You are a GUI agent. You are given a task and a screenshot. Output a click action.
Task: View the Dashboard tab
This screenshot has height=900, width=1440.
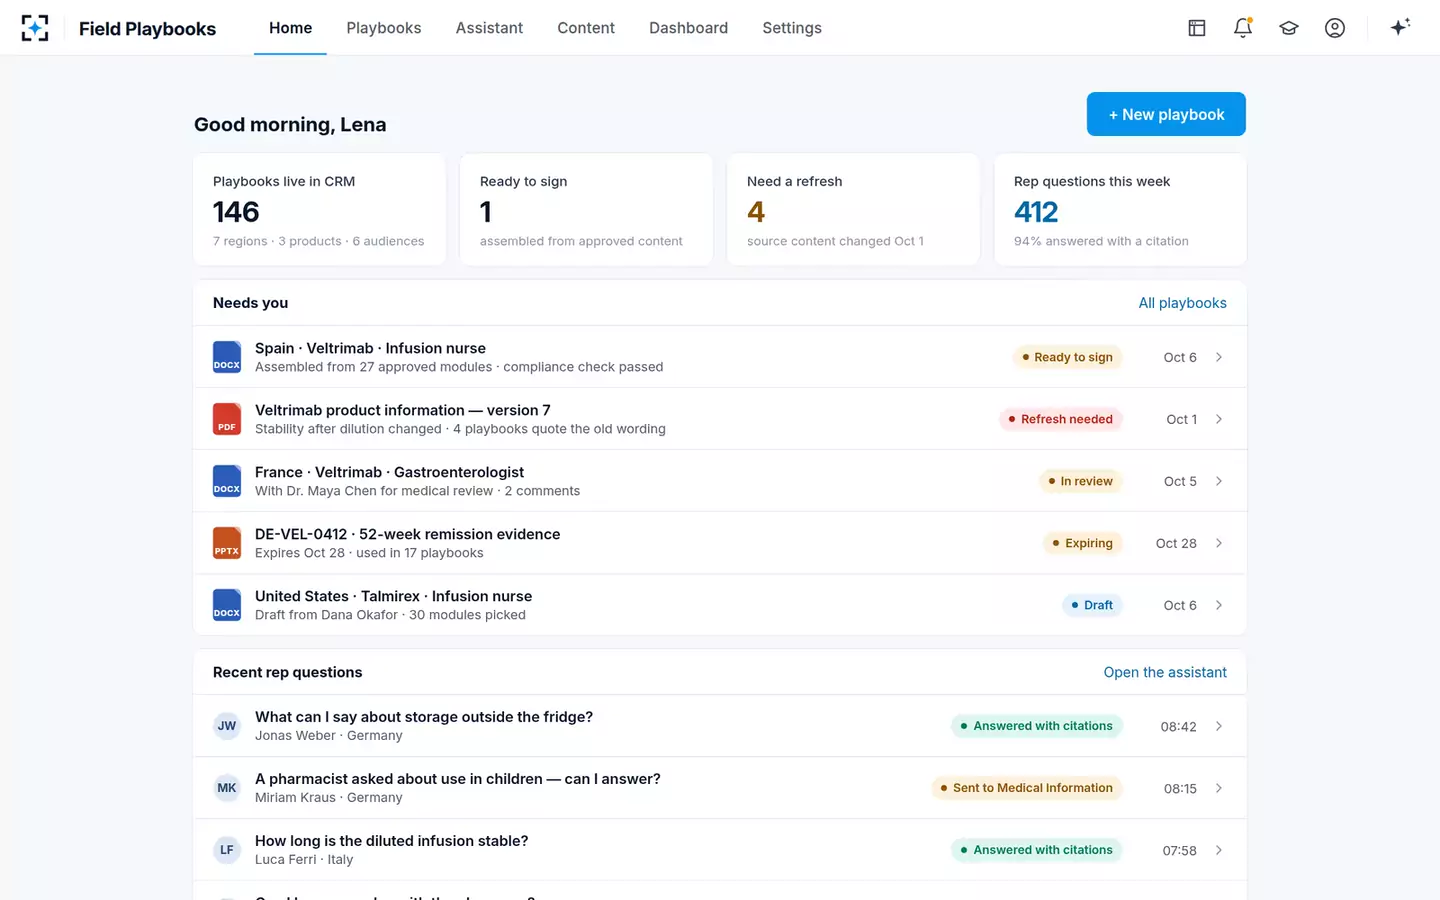coord(688,28)
